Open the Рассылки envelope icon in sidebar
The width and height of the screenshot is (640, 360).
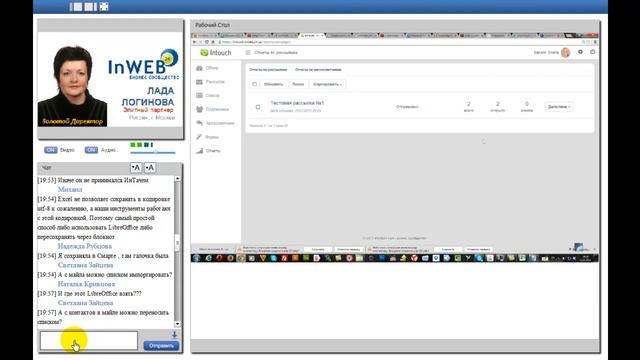(199, 82)
